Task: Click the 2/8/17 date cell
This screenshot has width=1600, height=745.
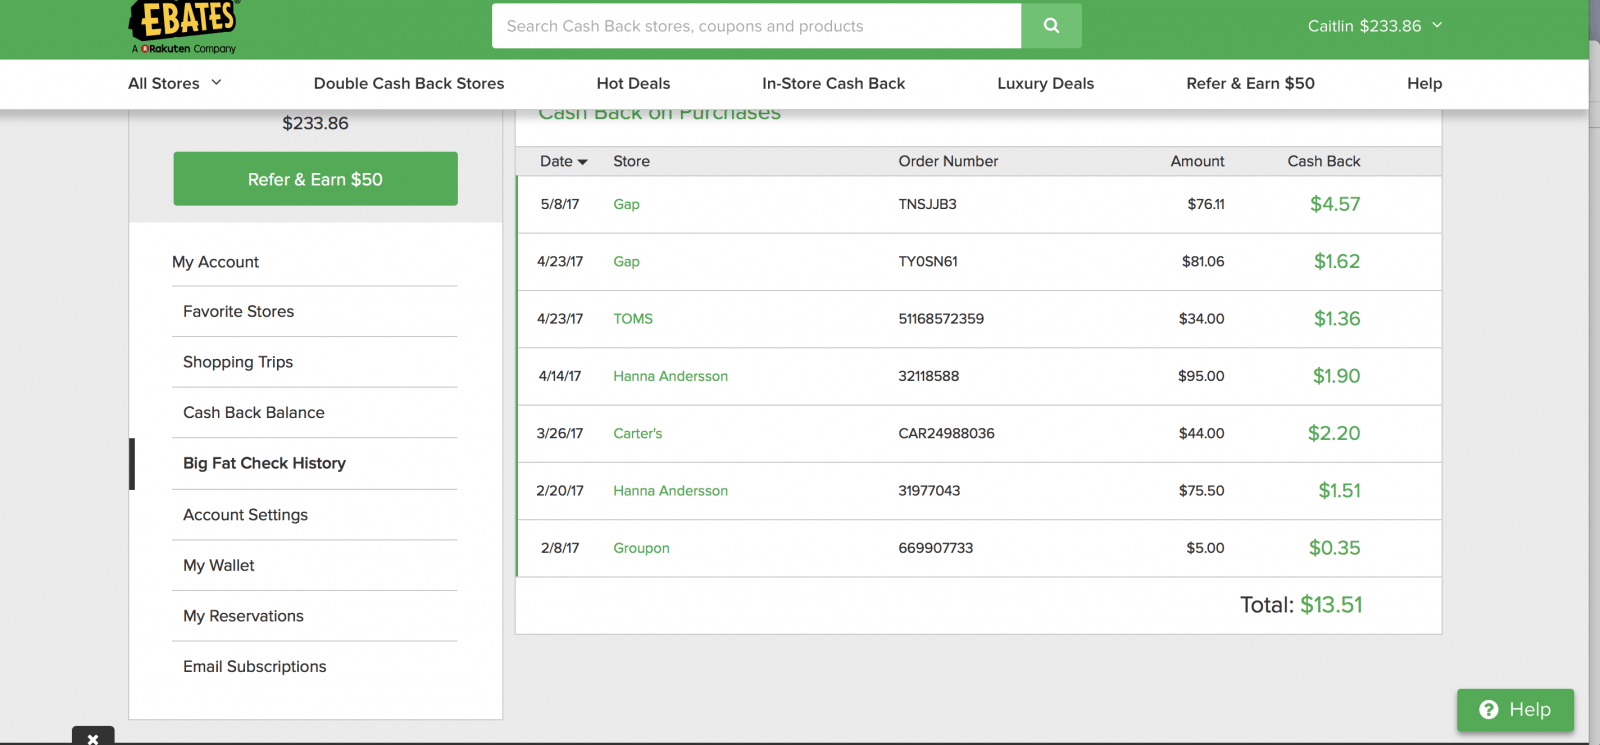Action: 559,548
